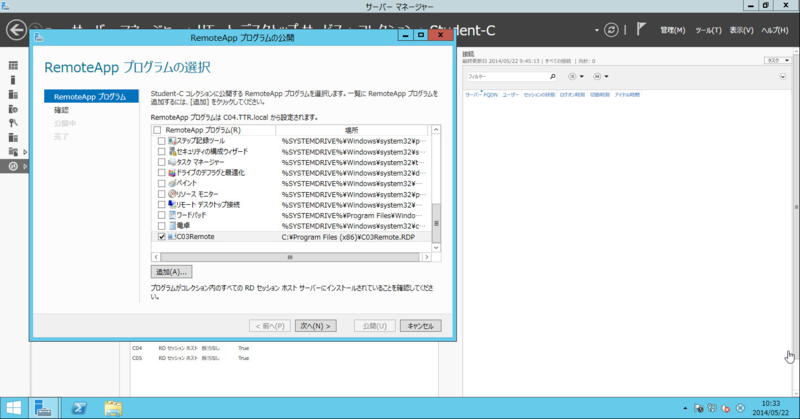800x419 pixels.
Task: Open 表示(V) menu
Action: click(x=741, y=30)
